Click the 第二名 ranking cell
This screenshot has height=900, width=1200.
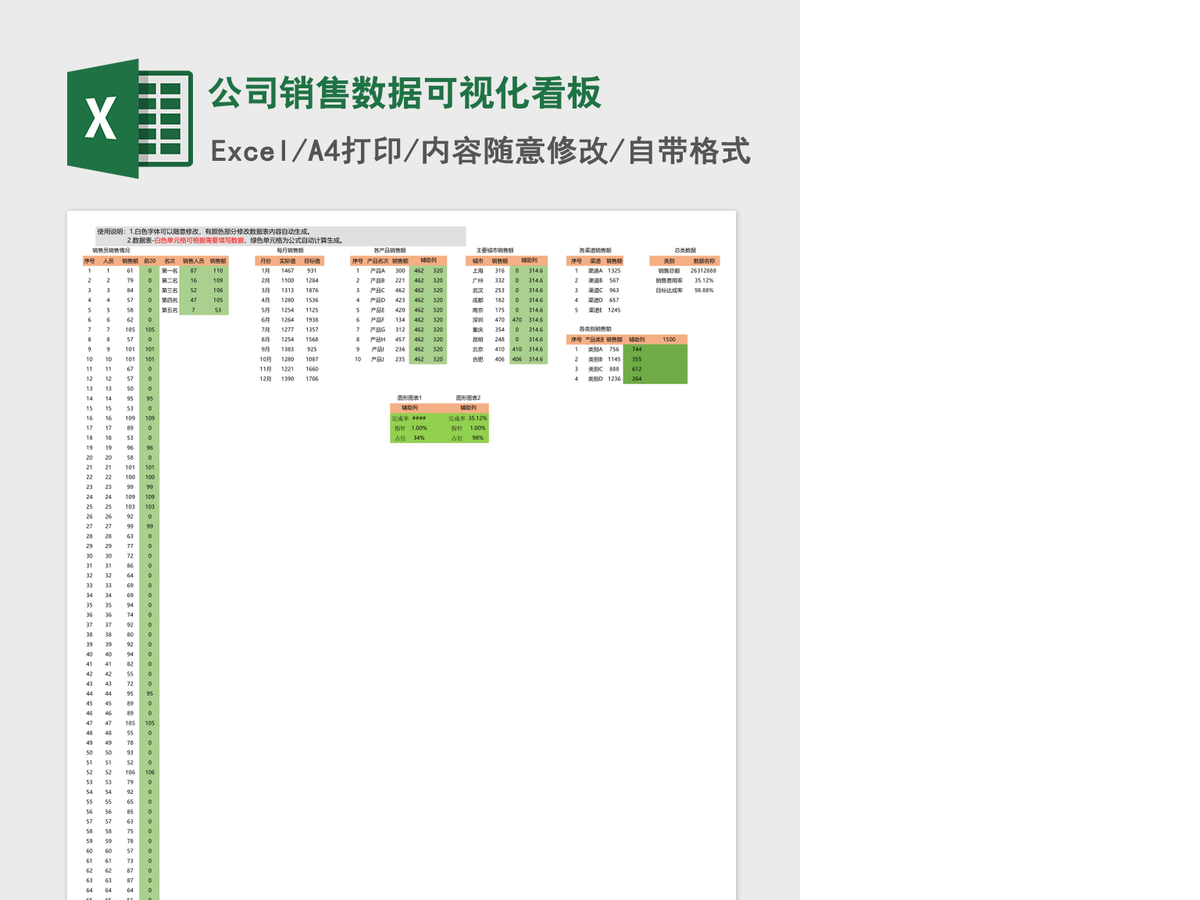pyautogui.click(x=169, y=280)
